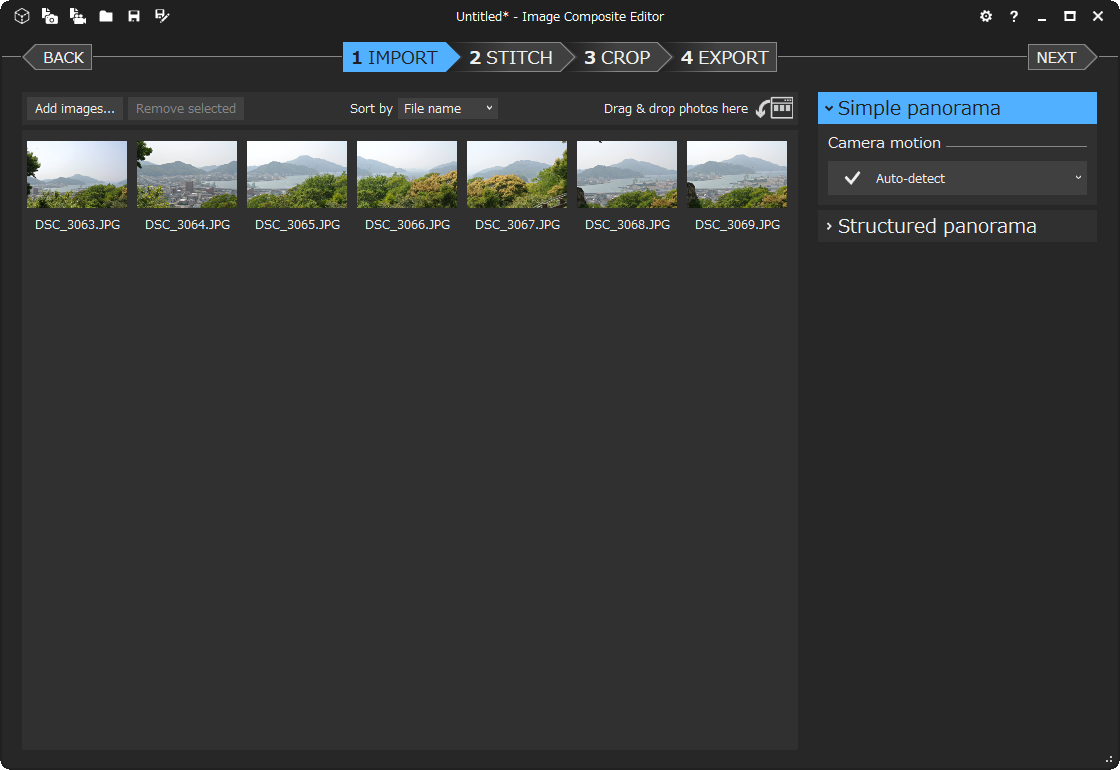This screenshot has height=770, width=1120.
Task: Close the Image Composite Editor window
Action: [1098, 16]
